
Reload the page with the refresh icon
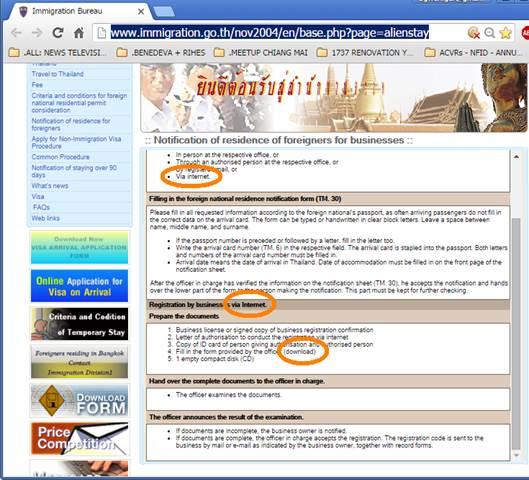click(58, 33)
